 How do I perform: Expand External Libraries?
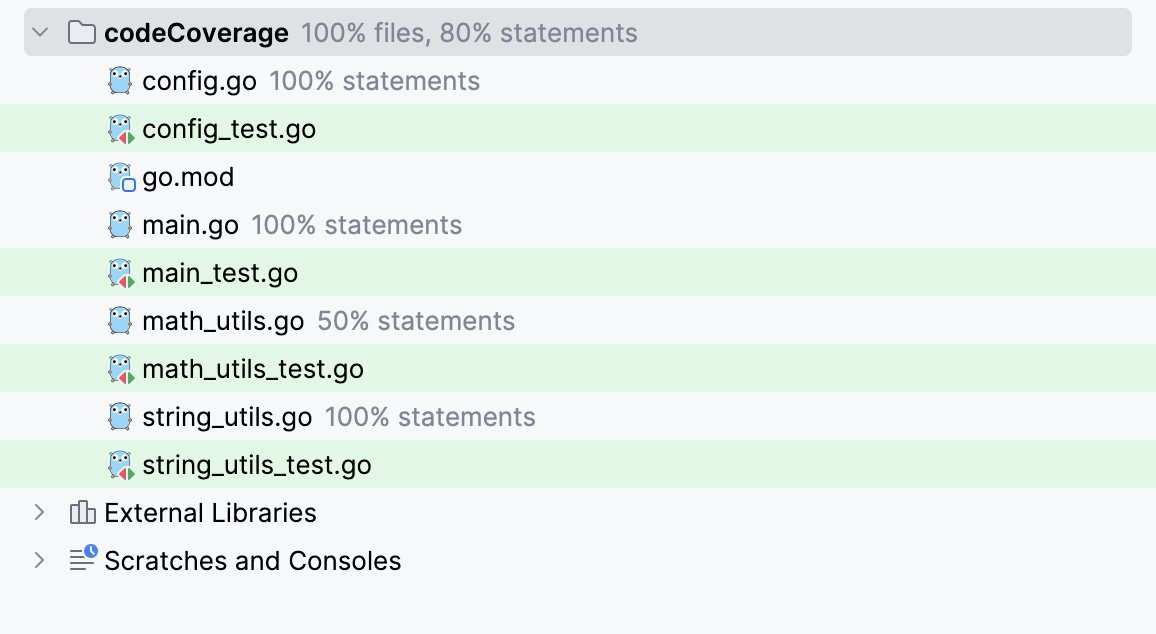tap(39, 512)
